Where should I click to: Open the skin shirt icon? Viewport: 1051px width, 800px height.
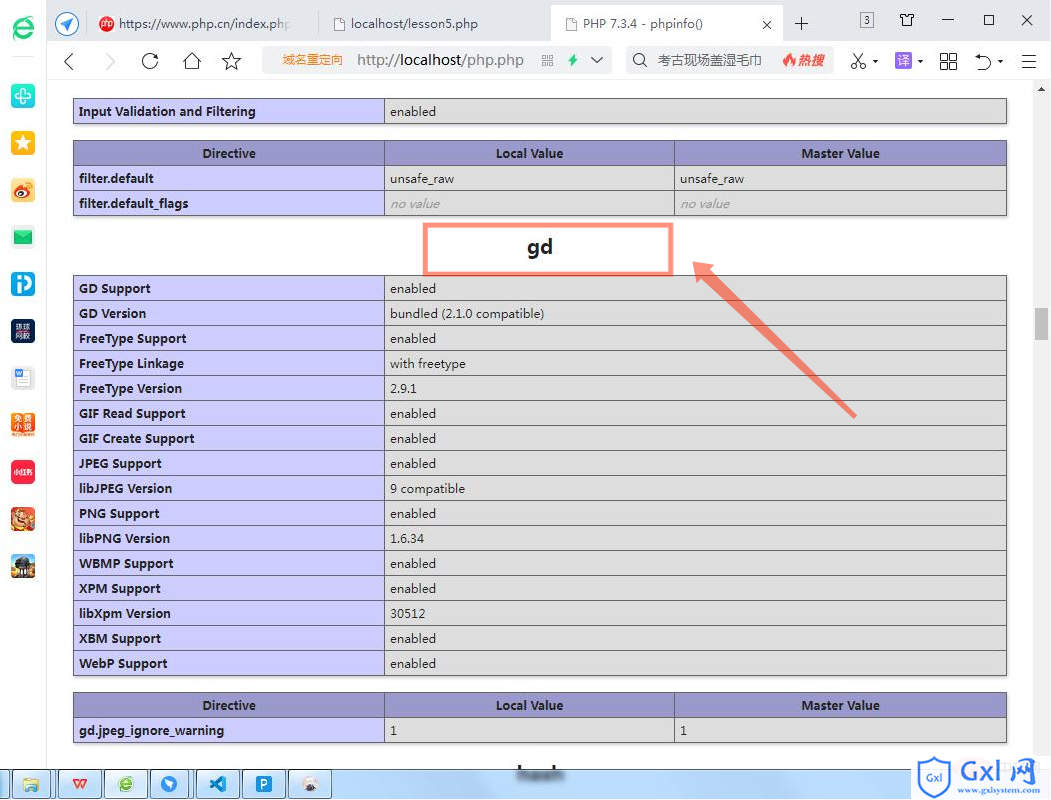click(907, 20)
